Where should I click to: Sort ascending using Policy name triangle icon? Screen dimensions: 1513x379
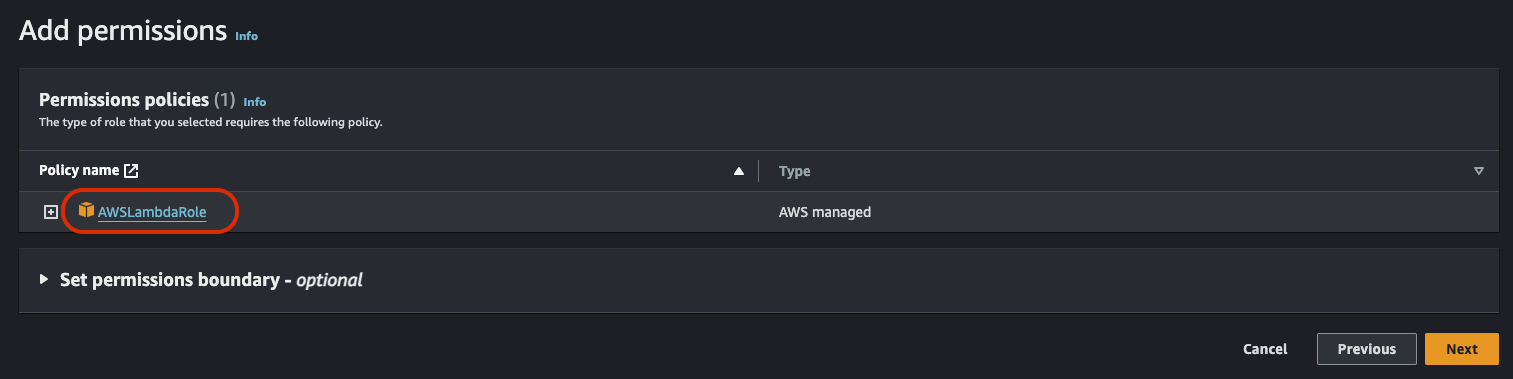point(739,171)
